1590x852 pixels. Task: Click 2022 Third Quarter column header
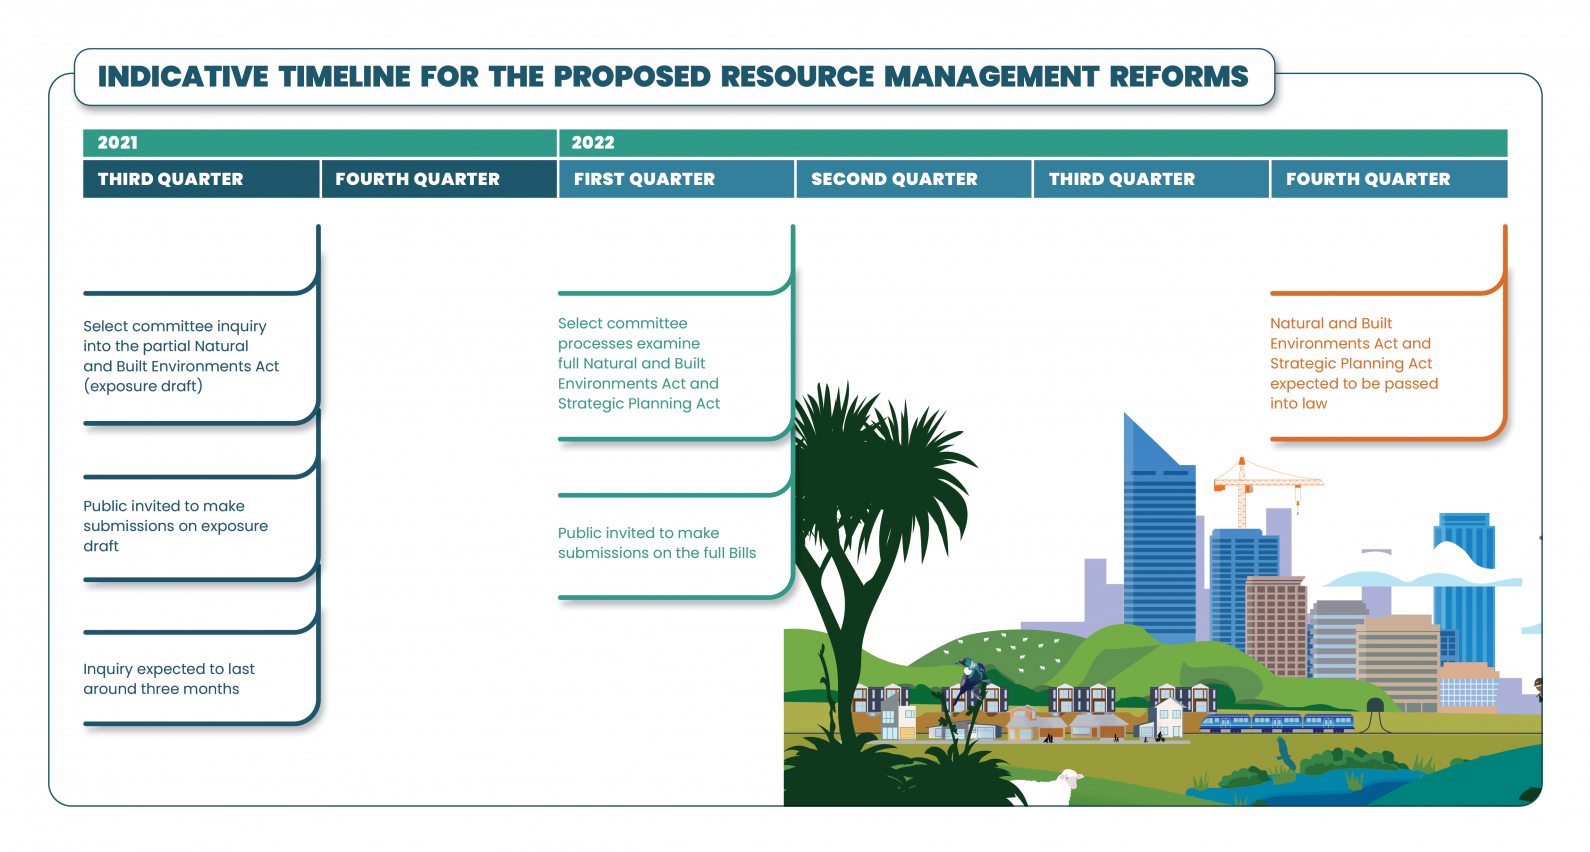click(1151, 179)
